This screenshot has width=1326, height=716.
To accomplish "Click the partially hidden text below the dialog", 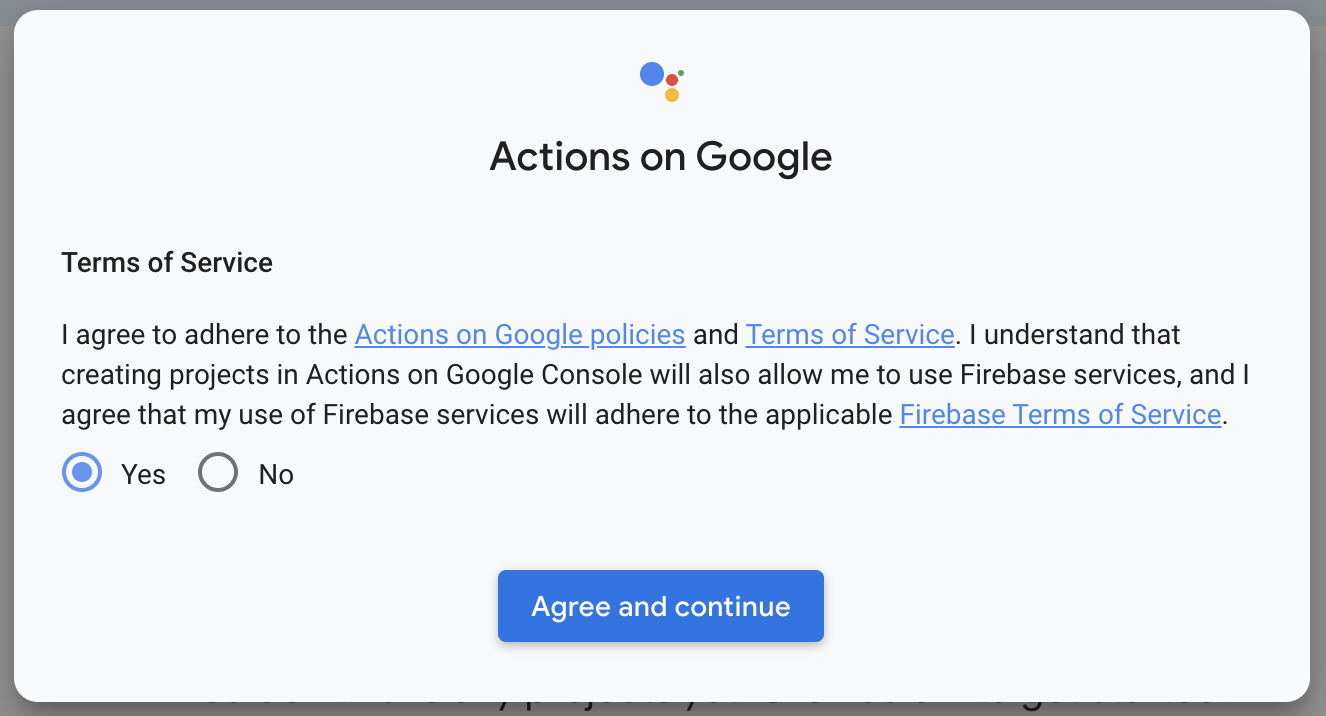I will (700, 708).
